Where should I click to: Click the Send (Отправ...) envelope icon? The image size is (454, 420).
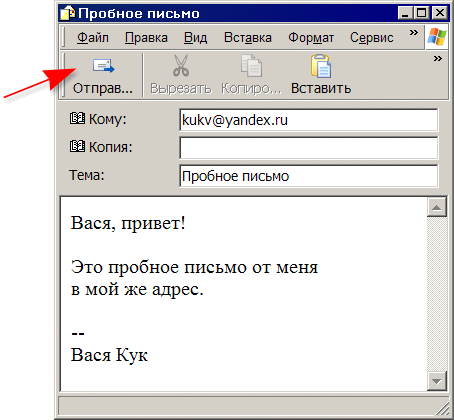[103, 65]
